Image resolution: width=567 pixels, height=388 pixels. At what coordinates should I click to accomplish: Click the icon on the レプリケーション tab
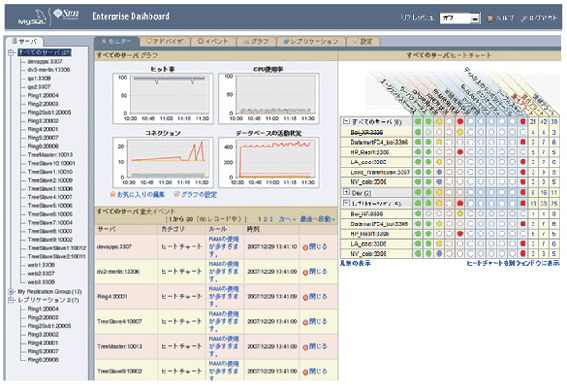click(286, 41)
